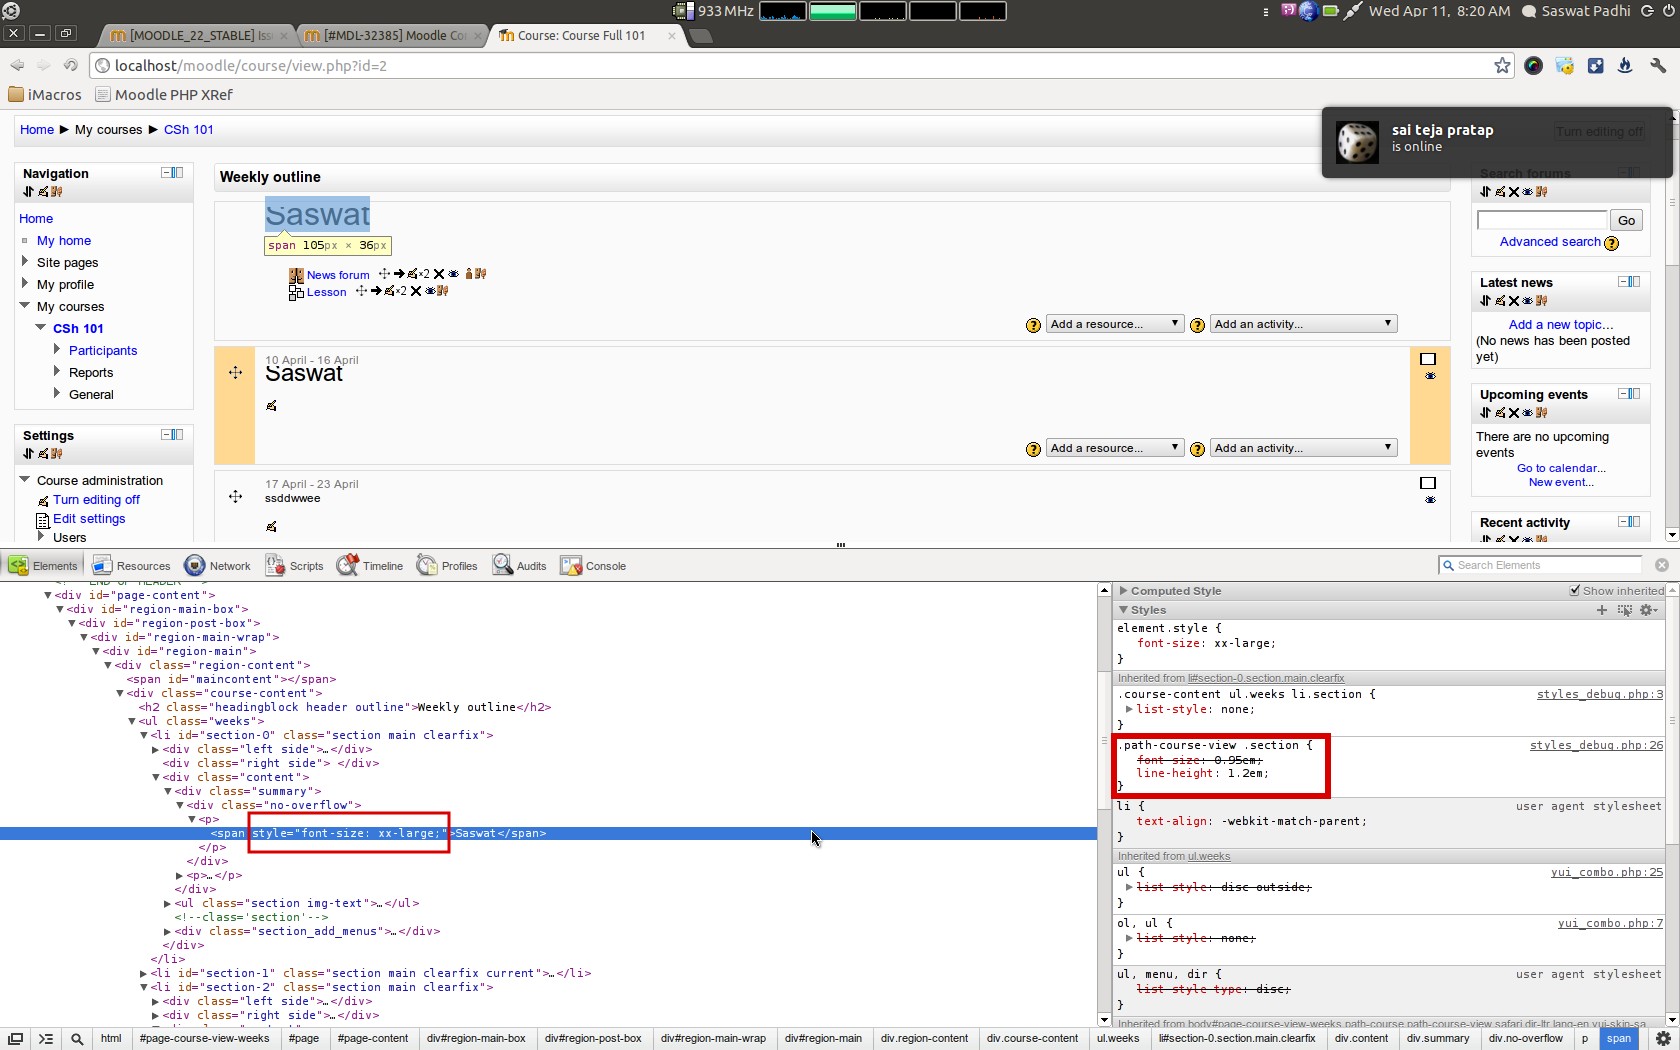Activate the inspect element magnifier icon

[77, 1039]
